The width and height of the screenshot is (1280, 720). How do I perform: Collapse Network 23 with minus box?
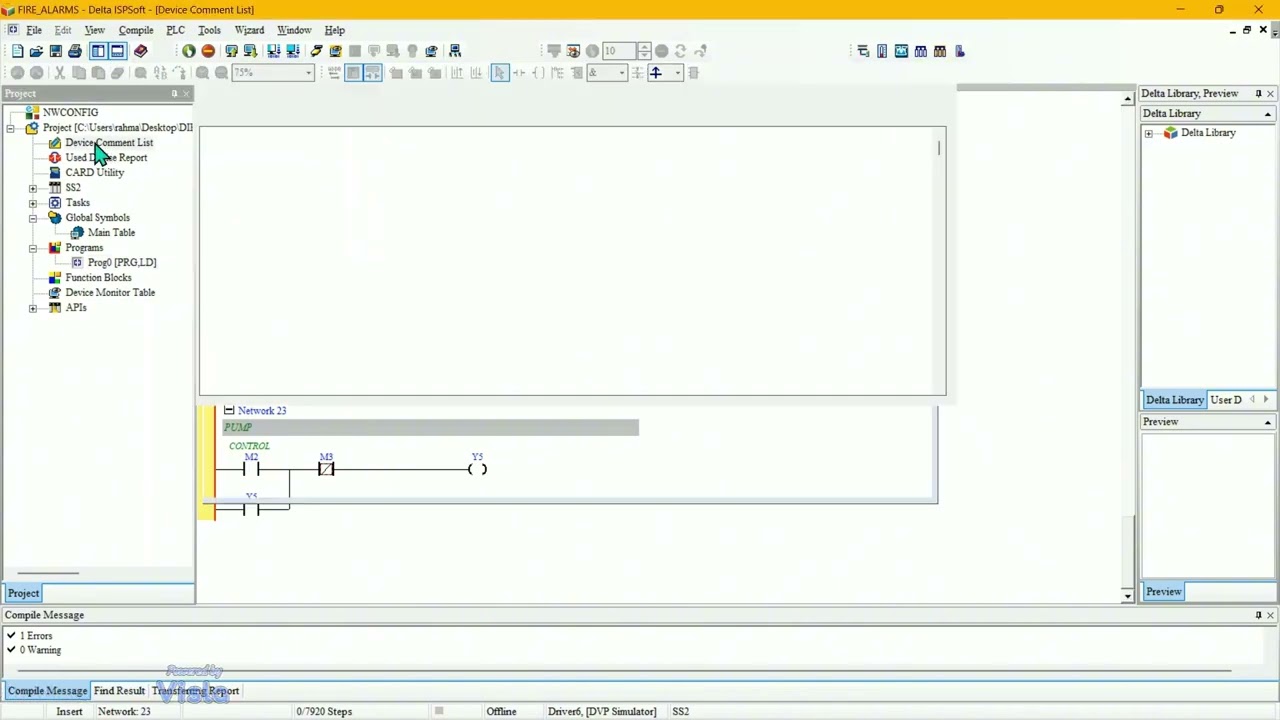(x=229, y=410)
